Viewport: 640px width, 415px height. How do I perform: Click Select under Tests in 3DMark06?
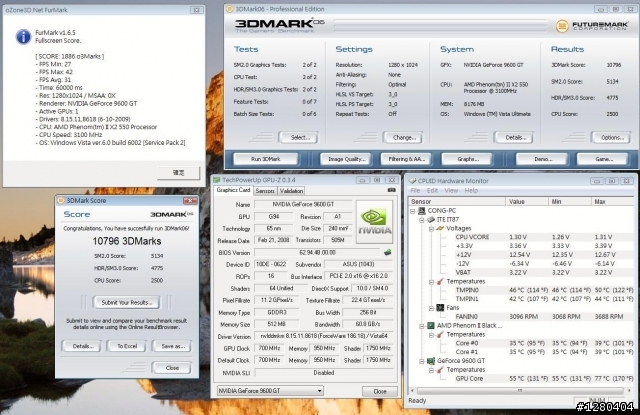pyautogui.click(x=300, y=138)
